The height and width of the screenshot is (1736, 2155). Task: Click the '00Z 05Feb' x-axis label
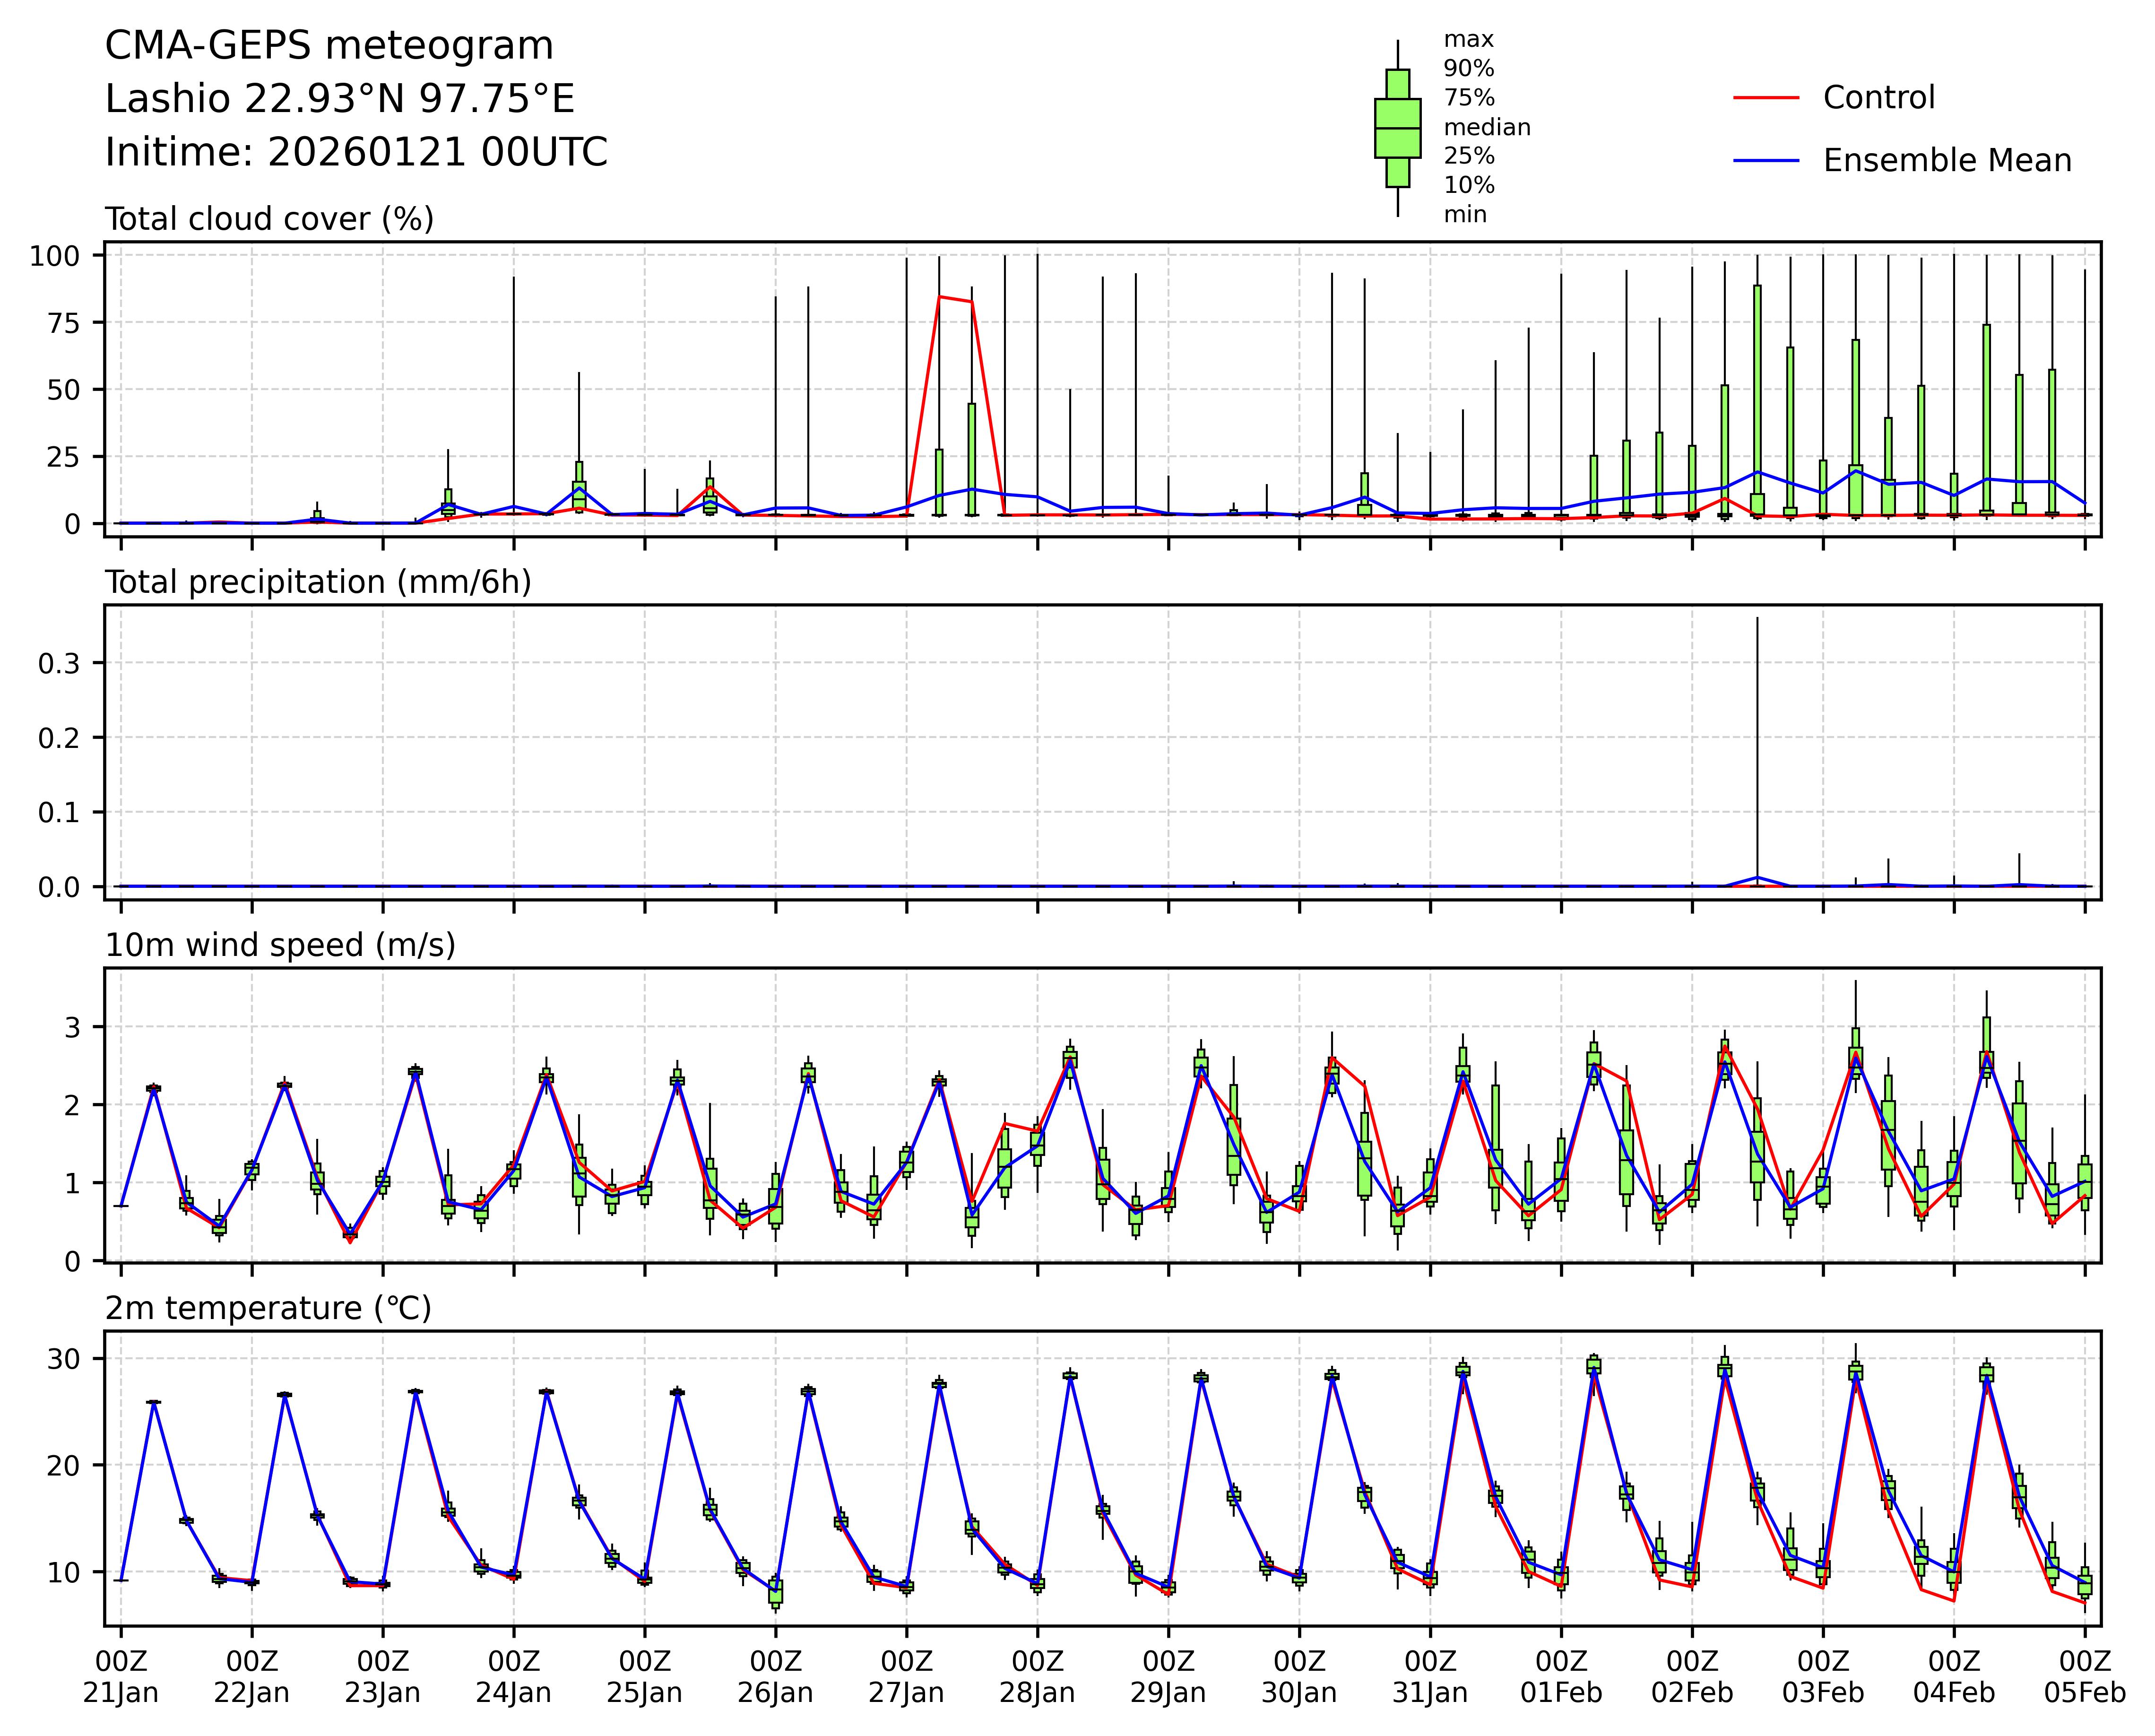[x=2084, y=1677]
